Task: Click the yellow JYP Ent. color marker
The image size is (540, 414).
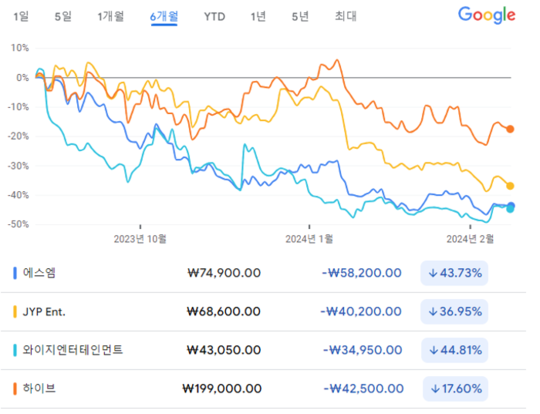Action: pos(15,312)
